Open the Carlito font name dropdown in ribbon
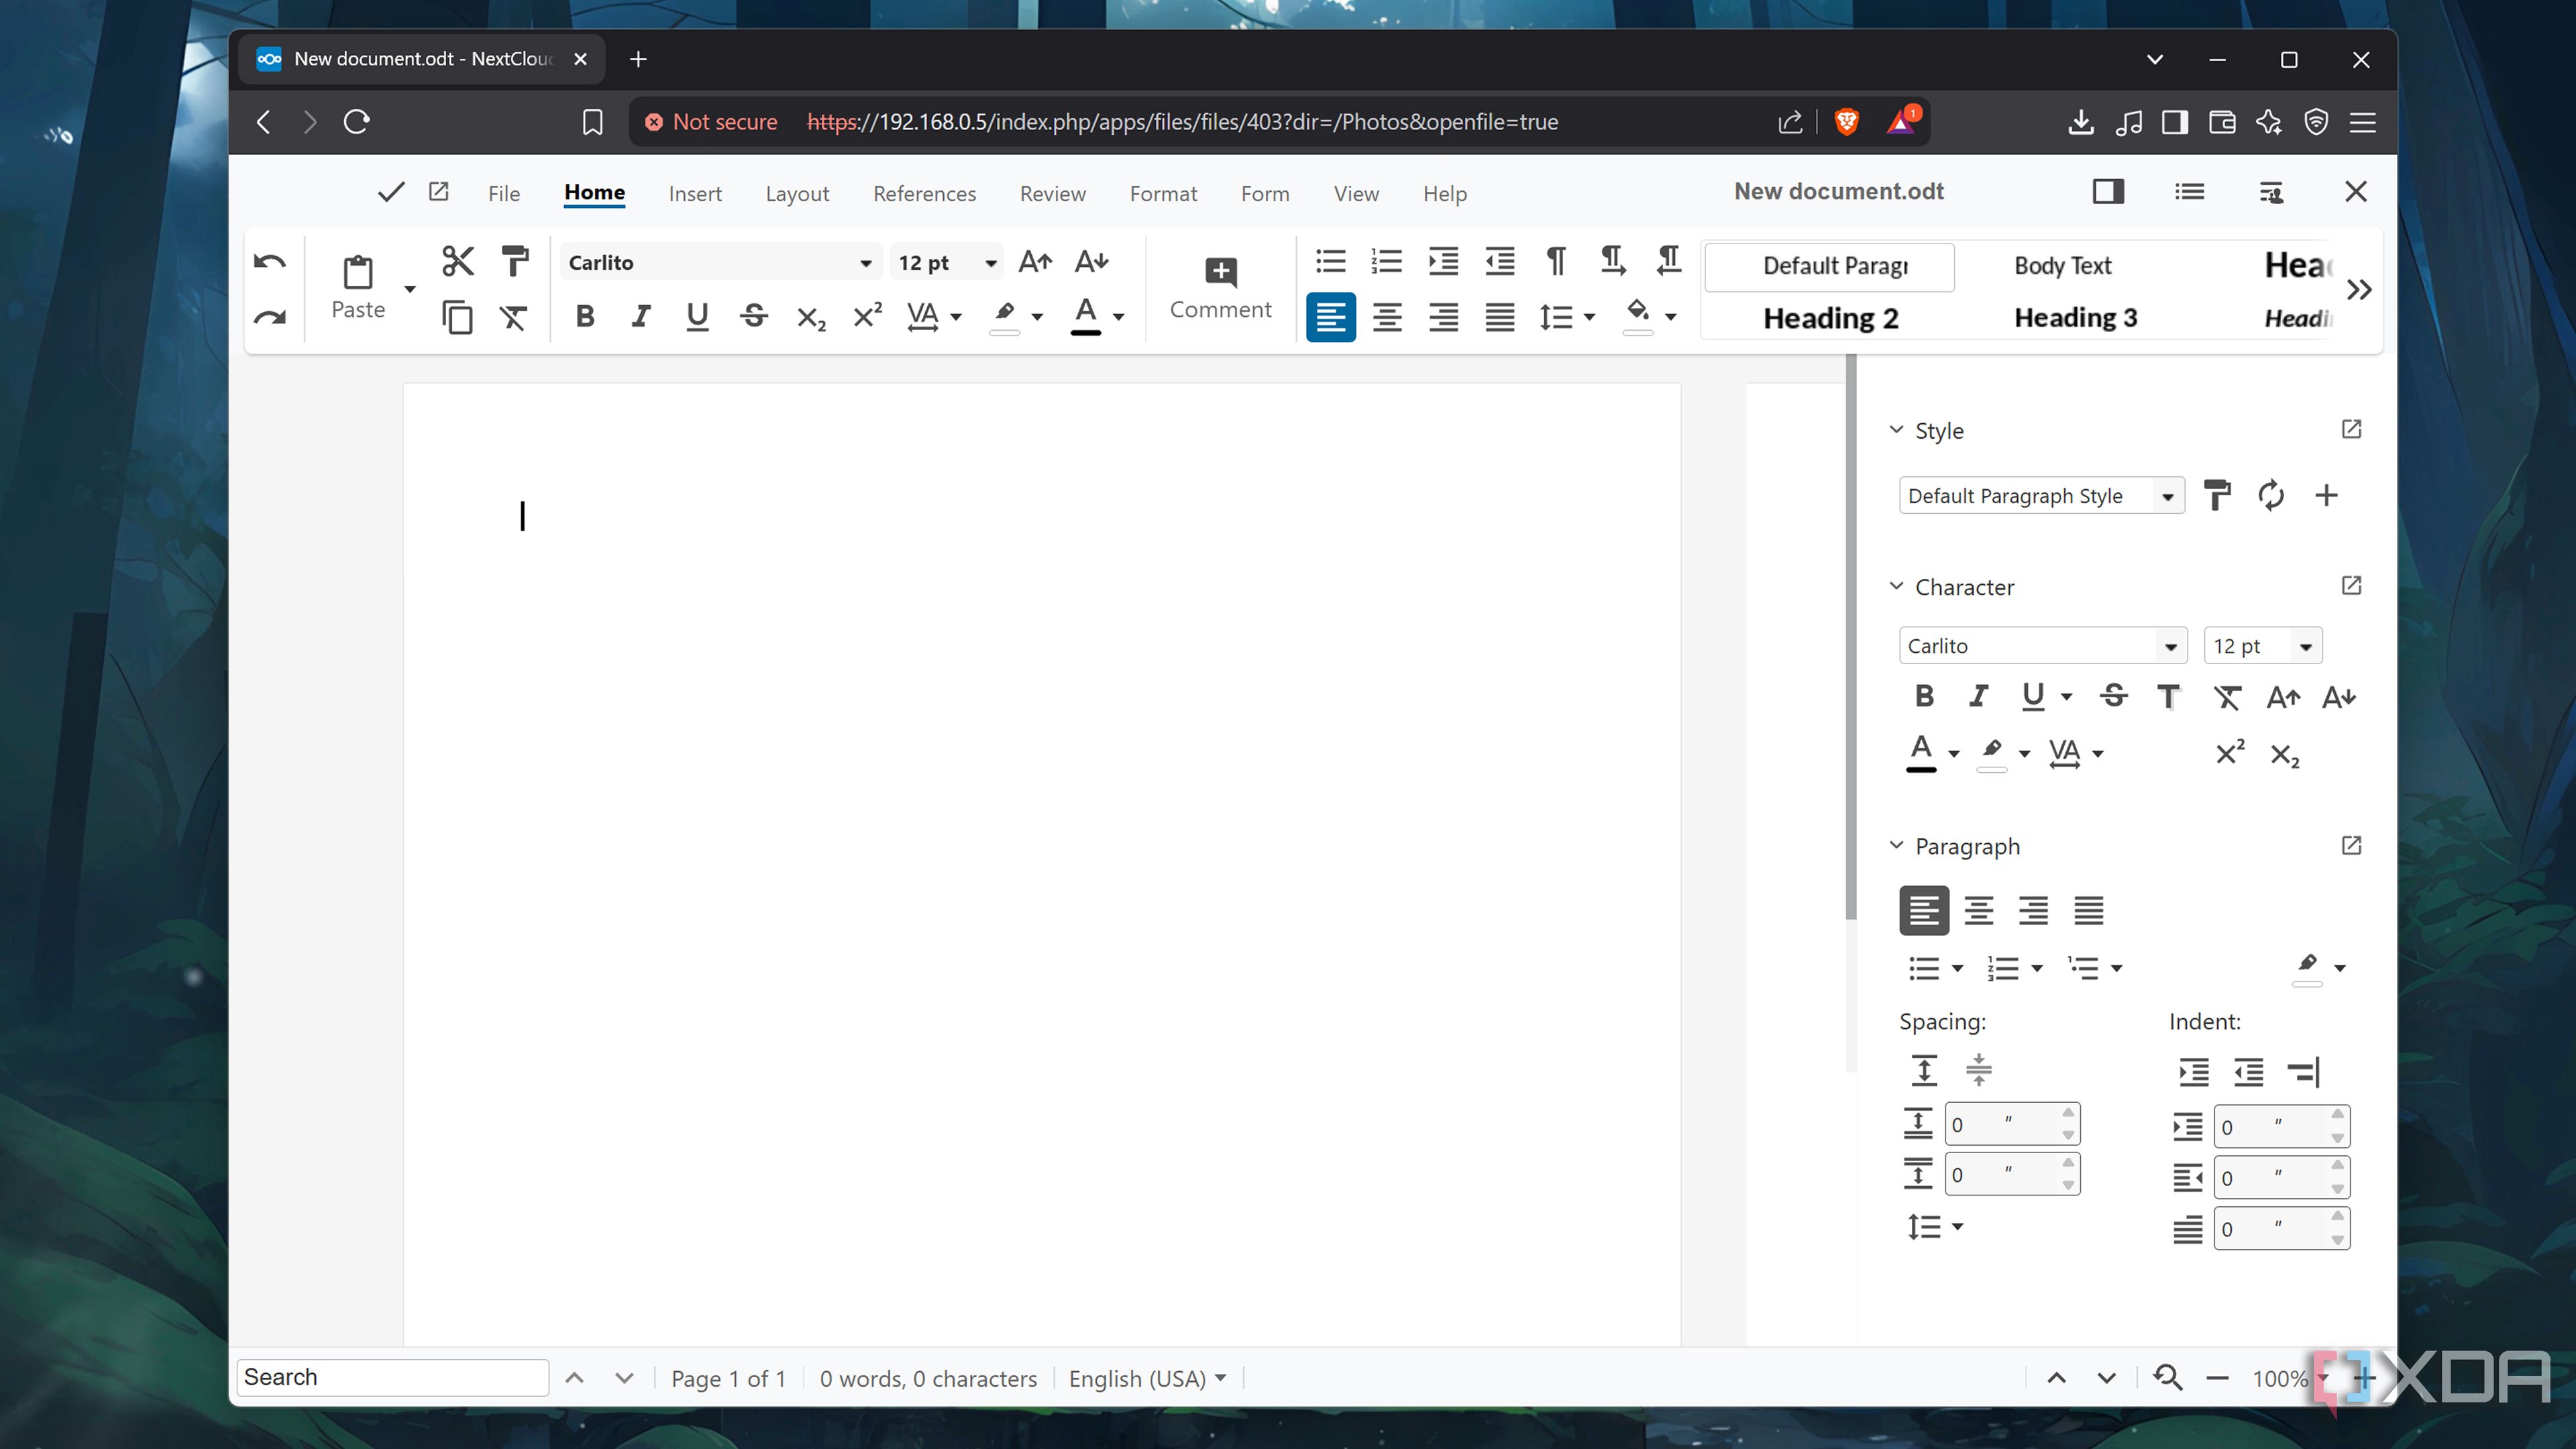Screen dimensions: 2576x1449 865,263
